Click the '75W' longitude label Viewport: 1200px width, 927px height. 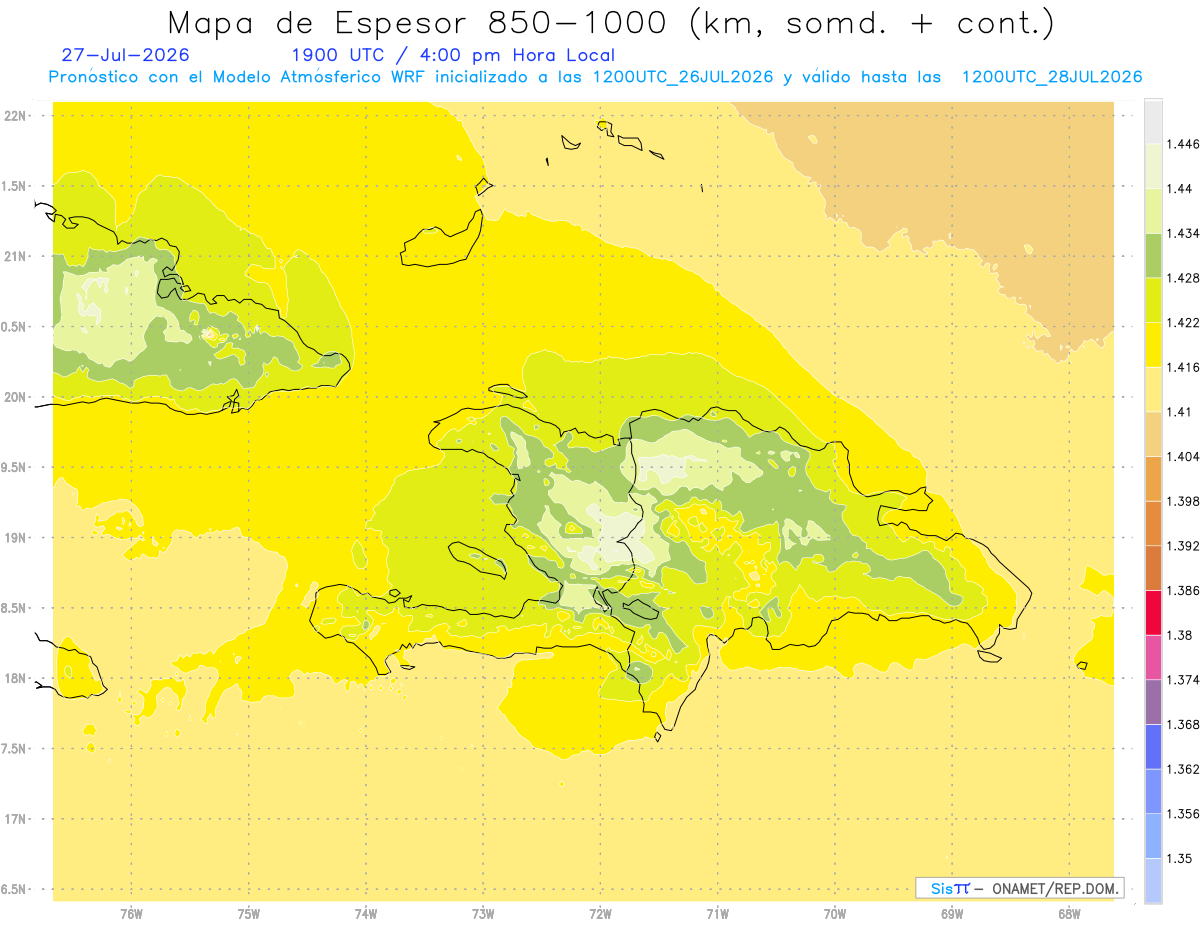point(248,914)
